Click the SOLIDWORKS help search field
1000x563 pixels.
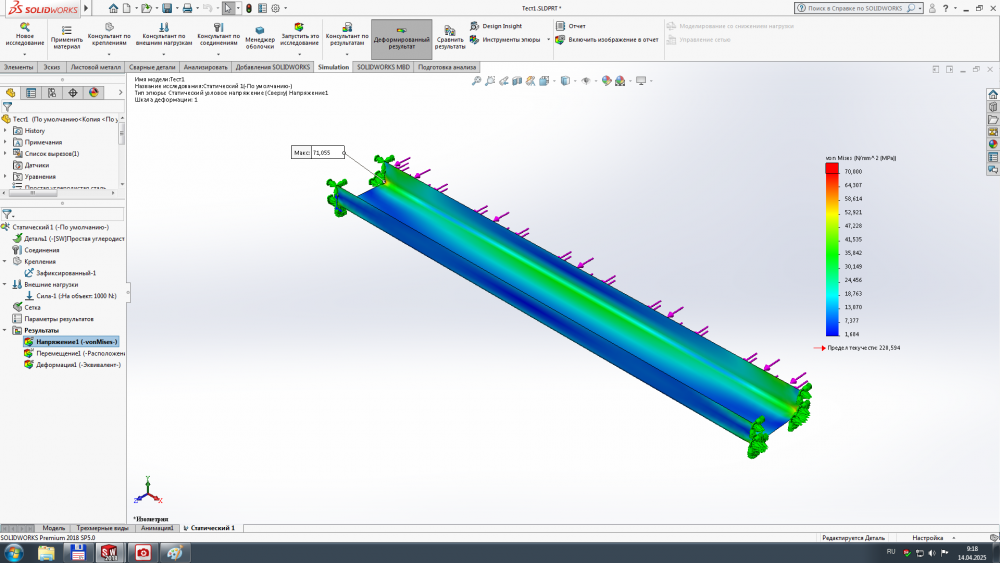[x=853, y=8]
